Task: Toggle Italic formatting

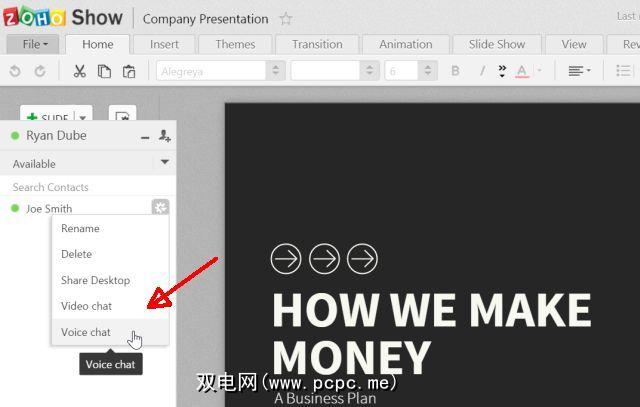Action: click(x=482, y=71)
